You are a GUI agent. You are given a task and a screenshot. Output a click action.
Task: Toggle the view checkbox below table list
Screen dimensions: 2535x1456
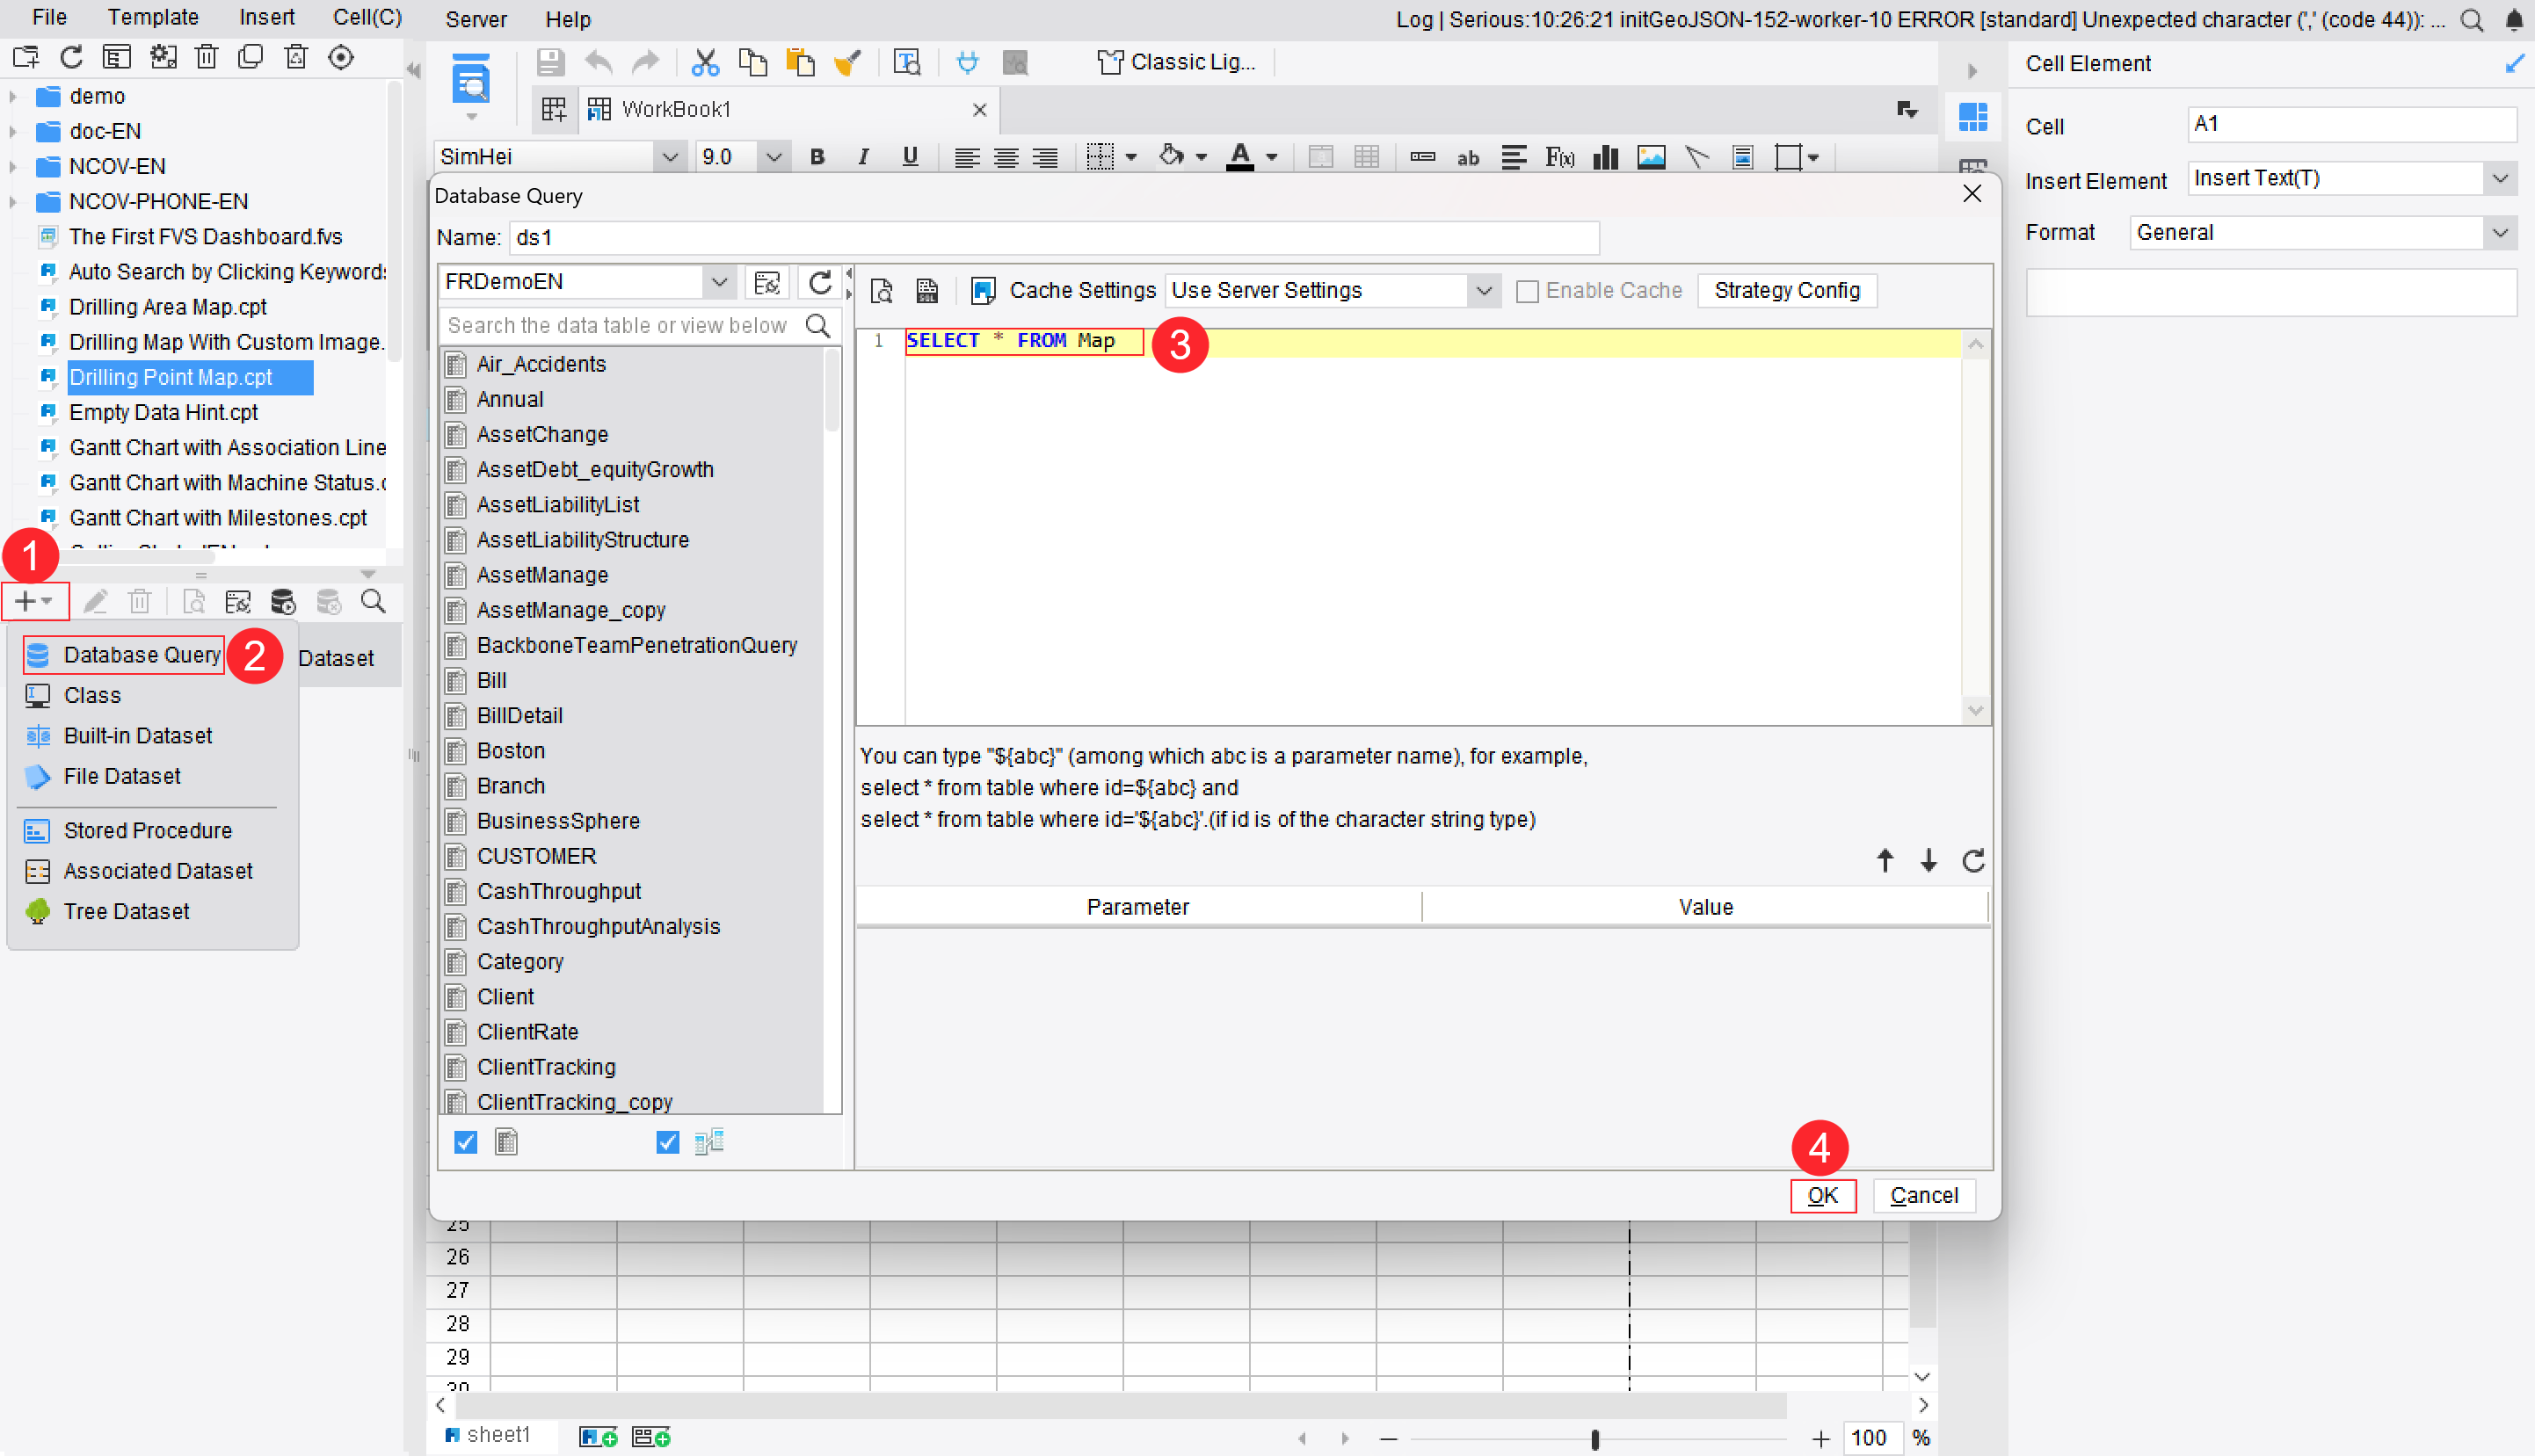point(668,1142)
